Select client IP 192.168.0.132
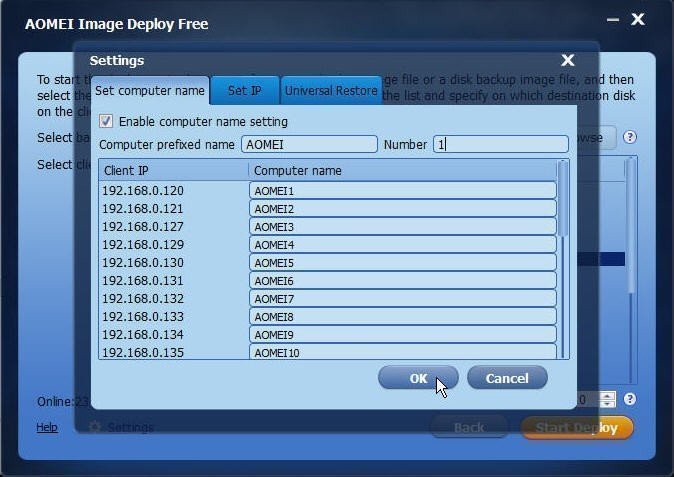This screenshot has height=477, width=674. 143,299
